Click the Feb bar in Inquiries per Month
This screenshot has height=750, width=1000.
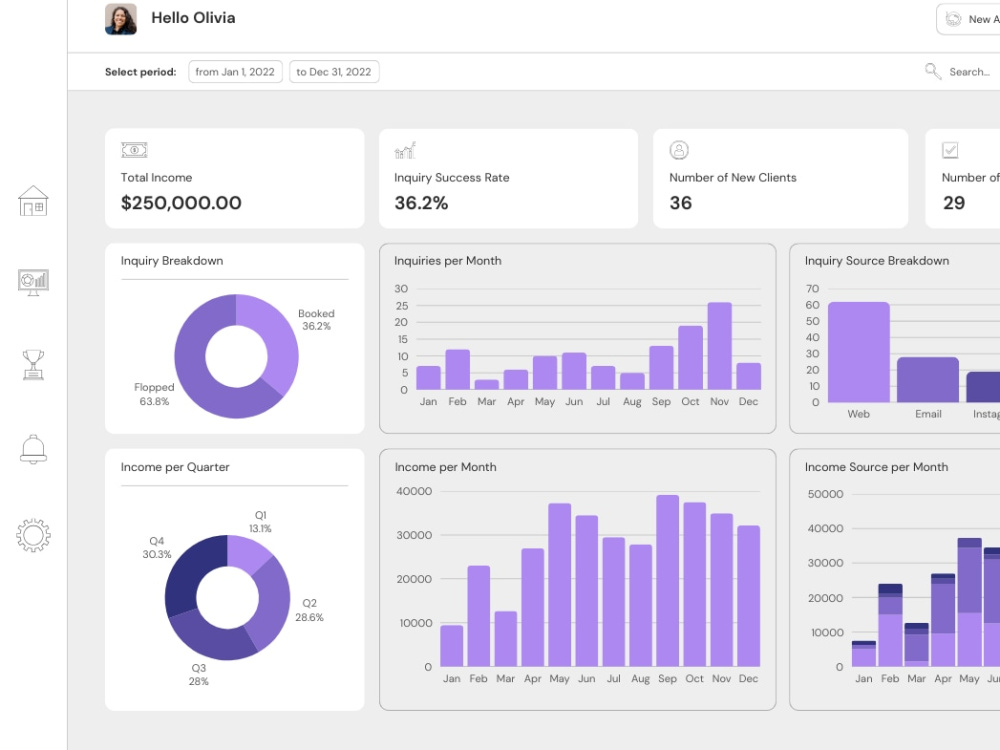457,370
